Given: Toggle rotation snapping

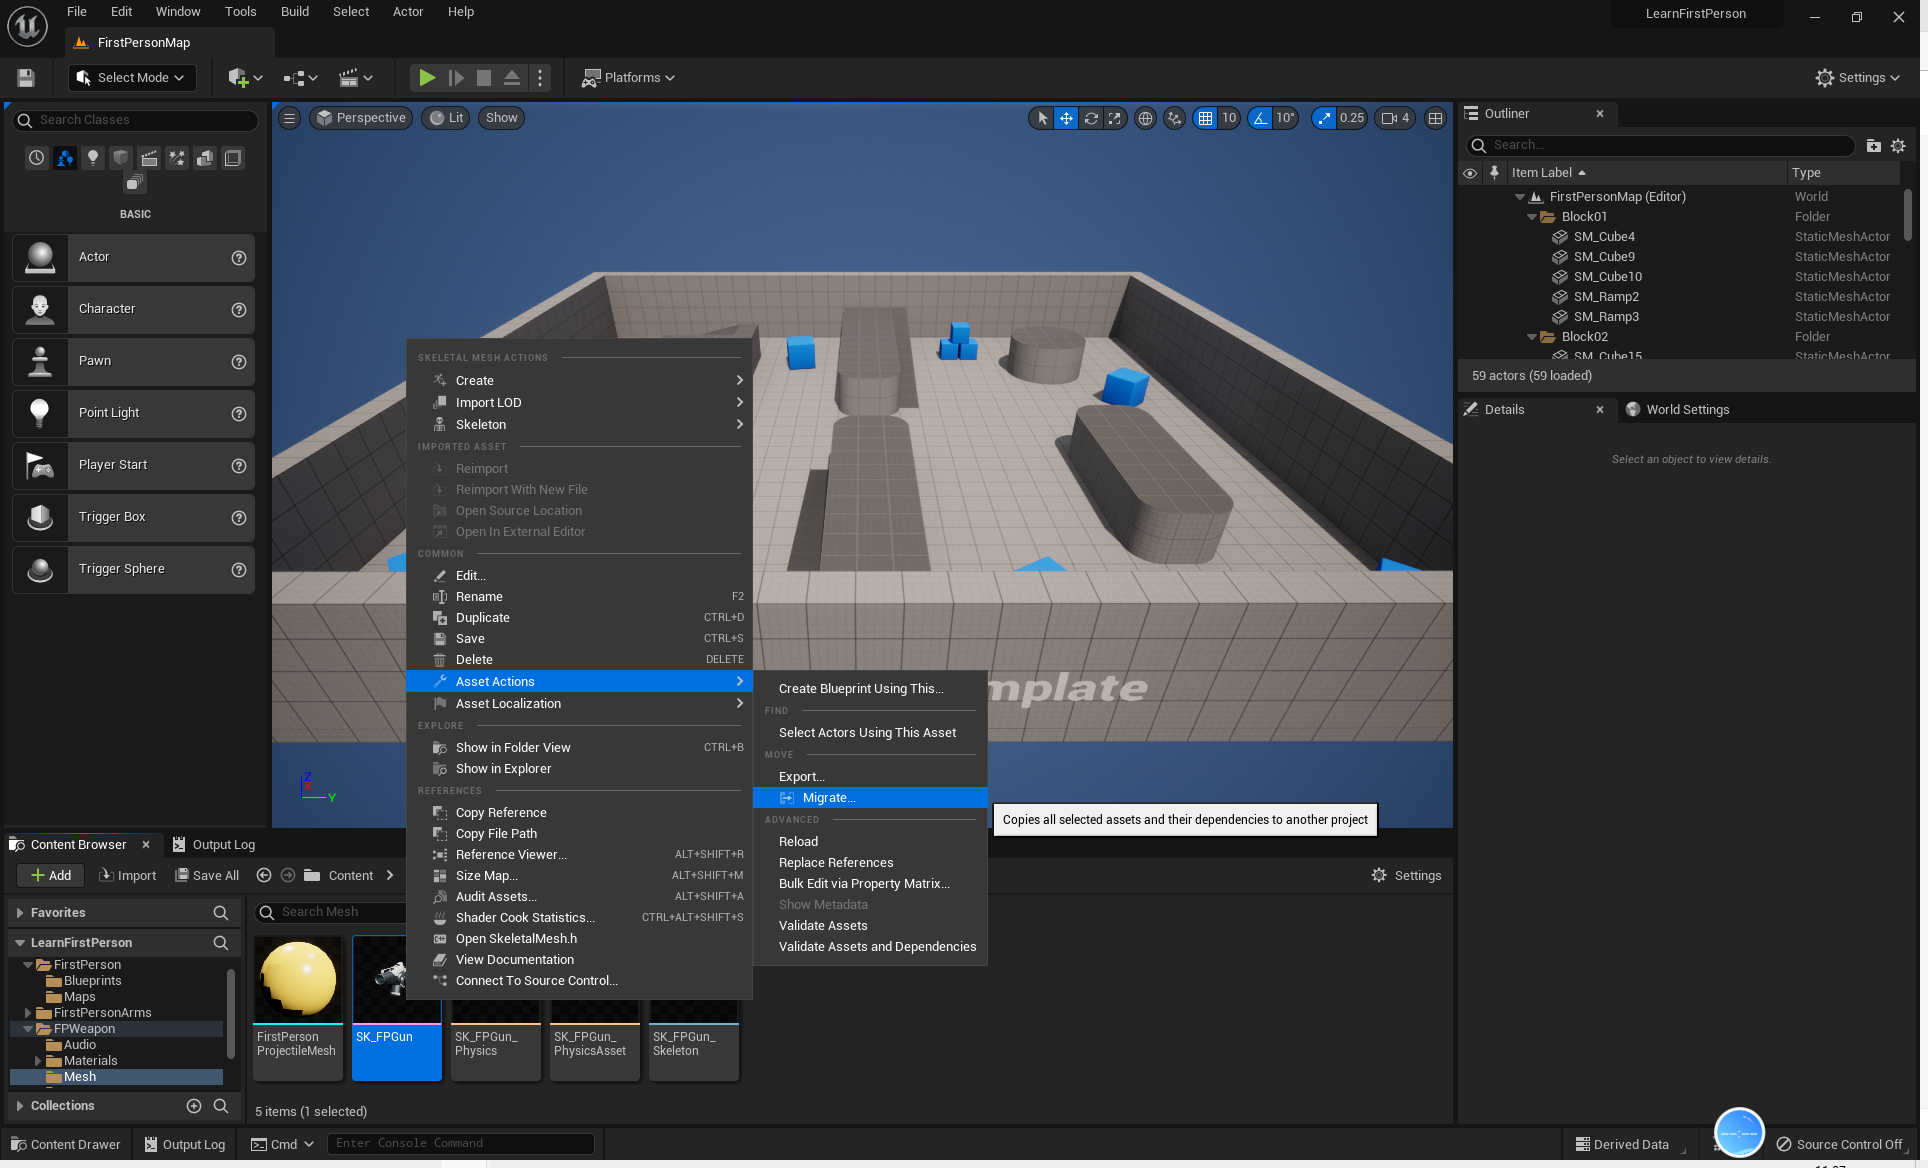Looking at the screenshot, I should coord(1258,118).
